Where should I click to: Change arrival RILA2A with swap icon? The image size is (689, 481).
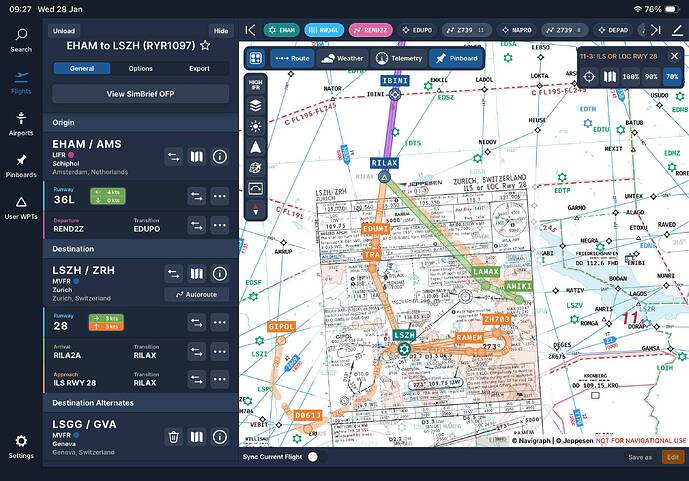click(196, 351)
